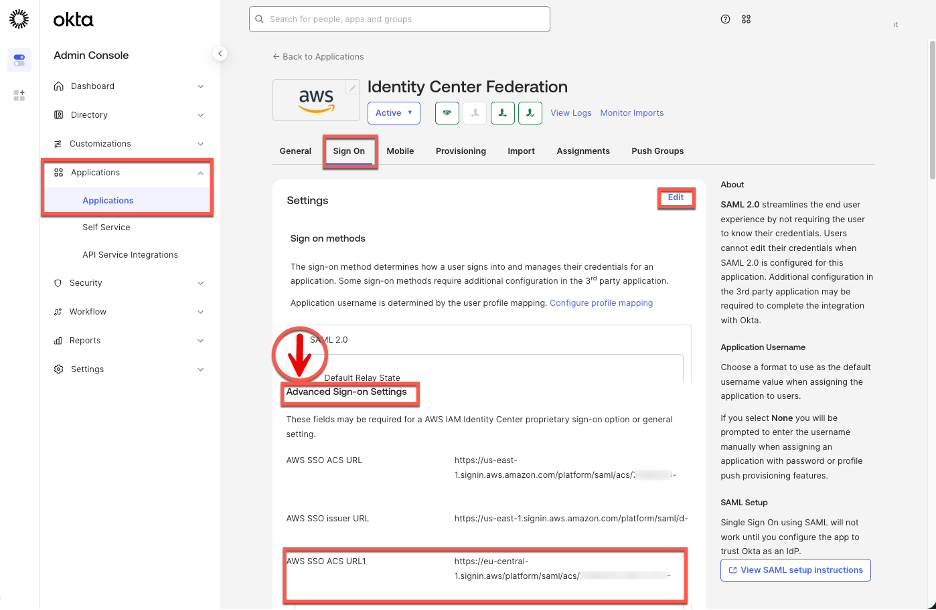
Task: Click the first green user icon beside Active
Action: pos(447,113)
